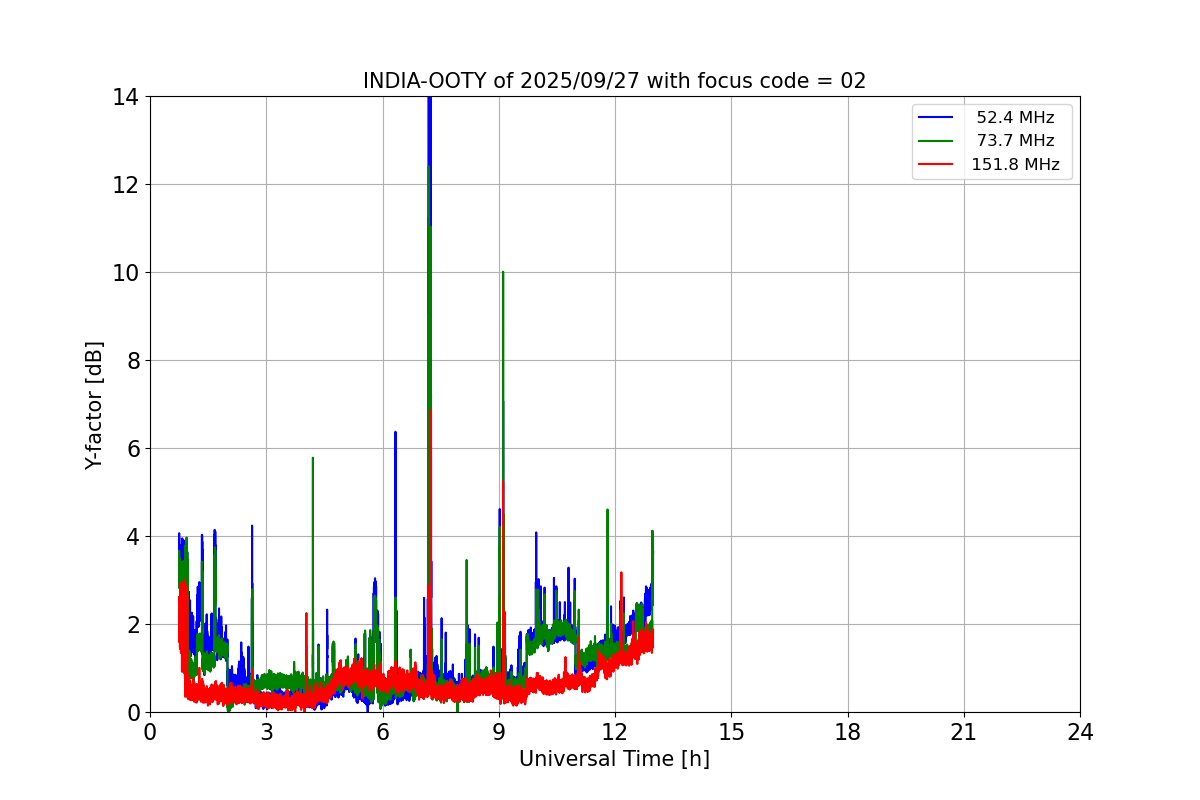Viewport: 1200px width, 800px height.
Task: Click the green spike reaching 10 dB
Action: point(503,272)
